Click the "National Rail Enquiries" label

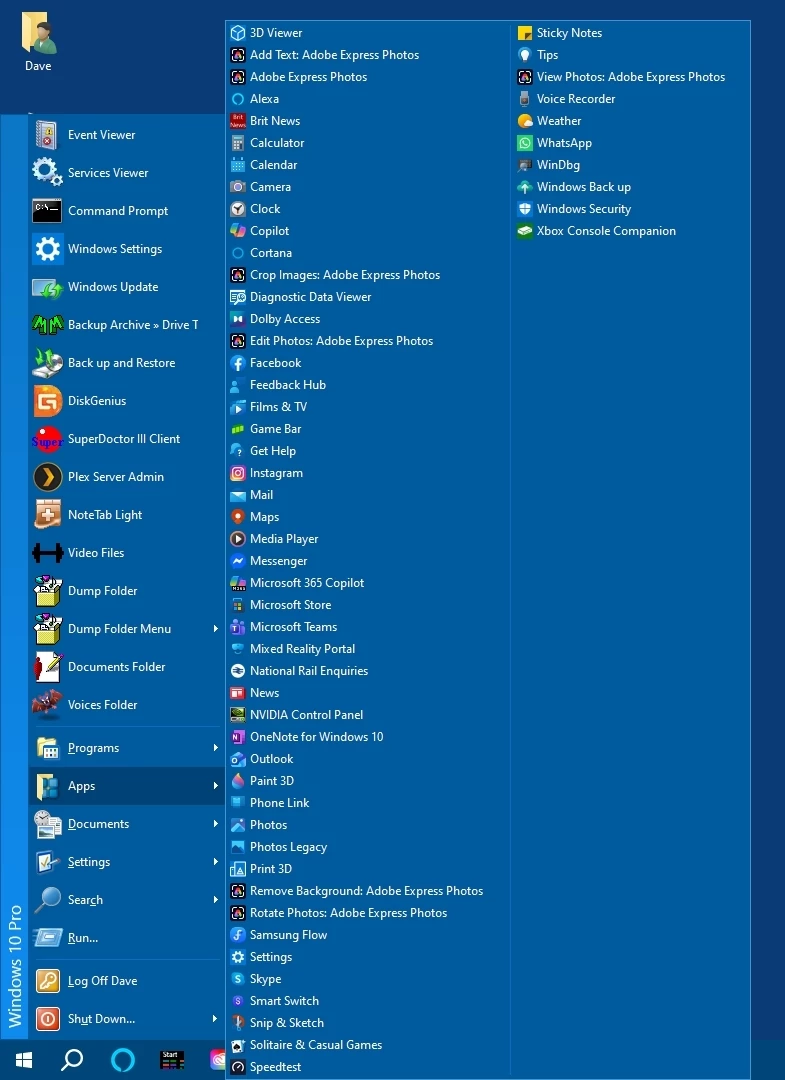point(309,671)
